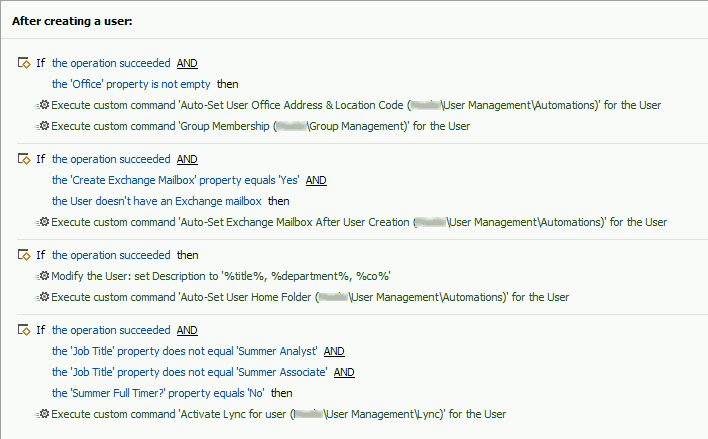
Task: Toggle AND after 'operation succeeded' in Exchange Mailbox rule
Action: (x=187, y=159)
